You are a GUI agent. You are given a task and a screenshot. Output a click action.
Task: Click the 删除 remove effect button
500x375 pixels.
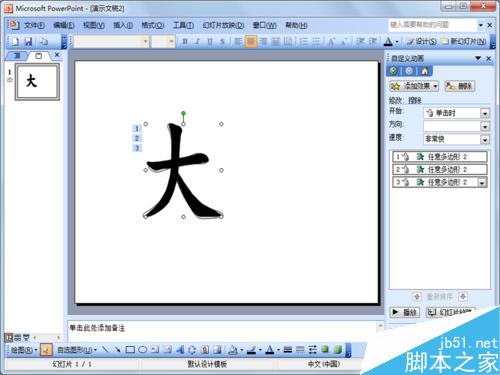click(x=460, y=86)
